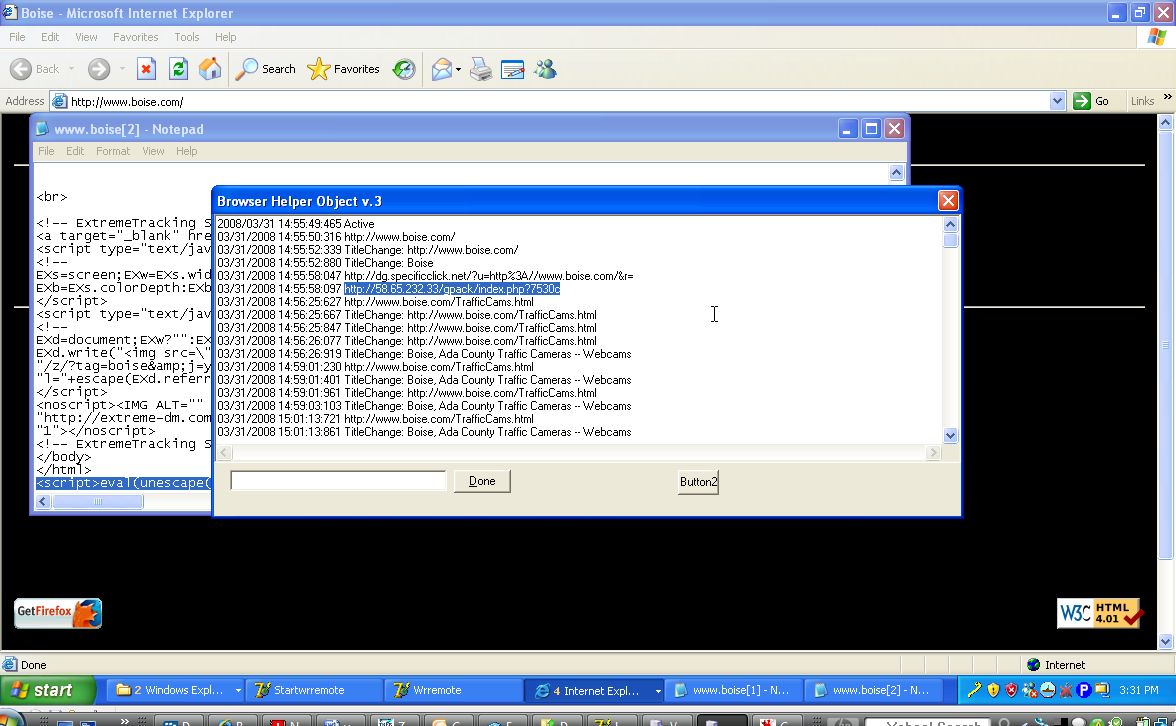Open the Address bar dropdown arrow
1176x726 pixels.
[1058, 101]
